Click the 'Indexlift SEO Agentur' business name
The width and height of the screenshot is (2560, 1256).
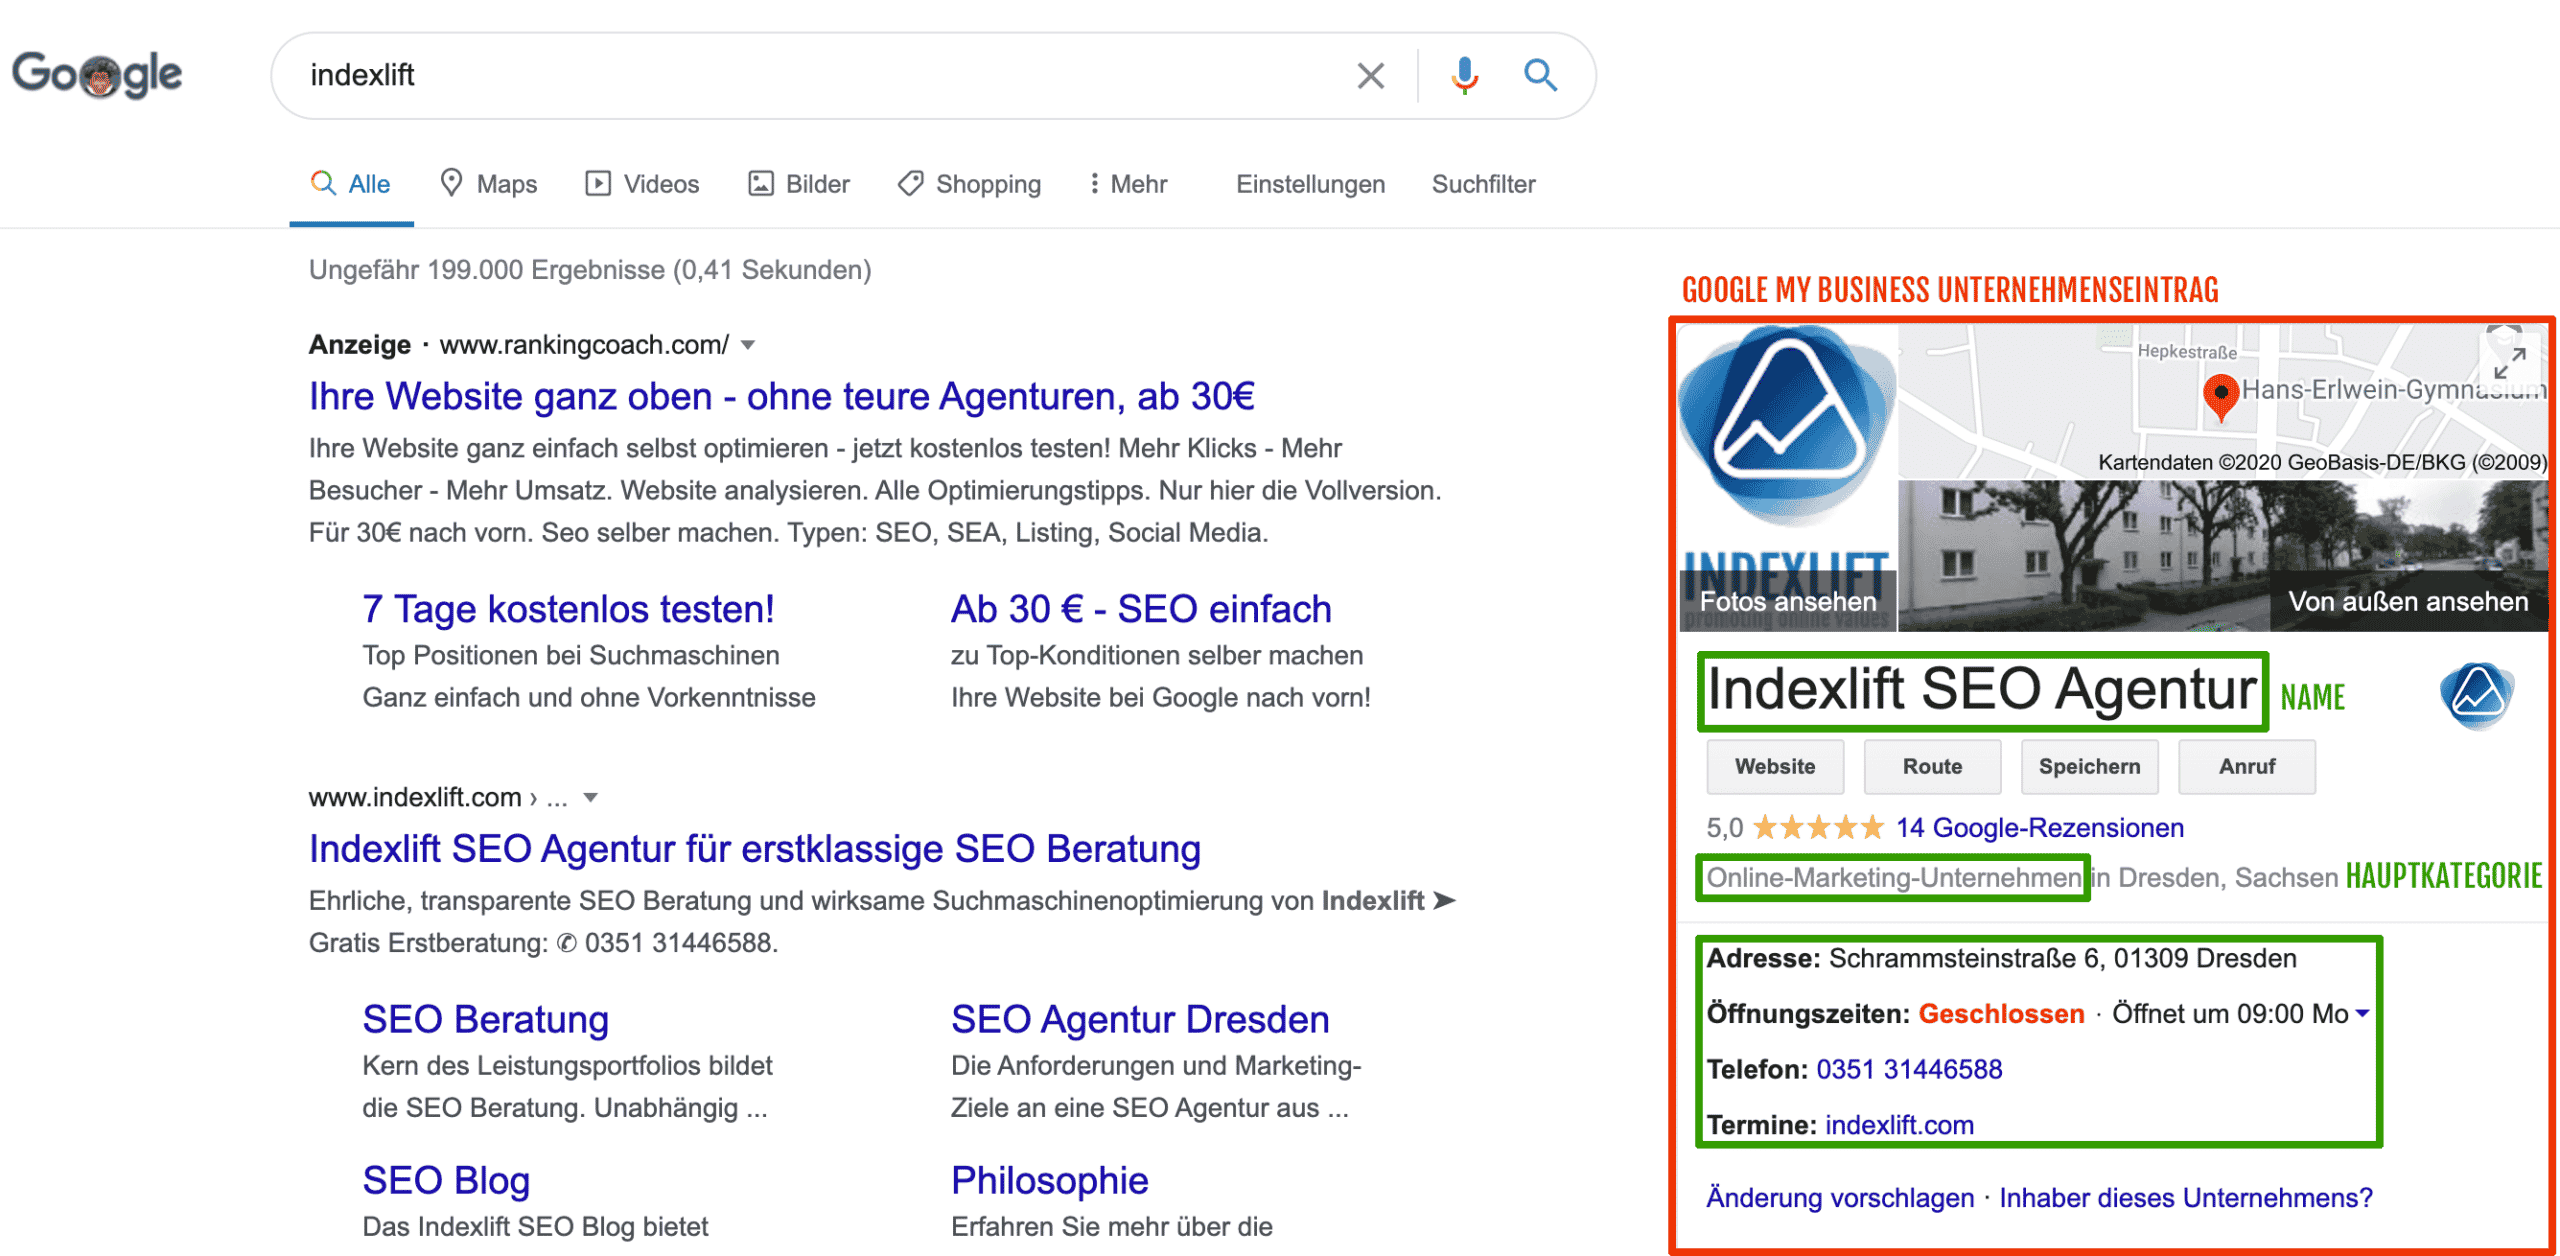tap(1982, 690)
